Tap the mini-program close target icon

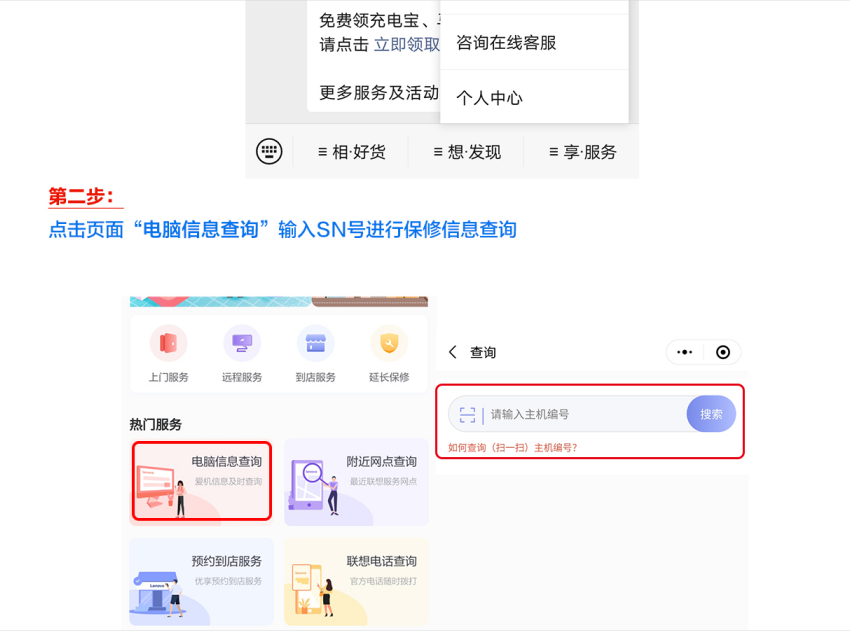[723, 352]
